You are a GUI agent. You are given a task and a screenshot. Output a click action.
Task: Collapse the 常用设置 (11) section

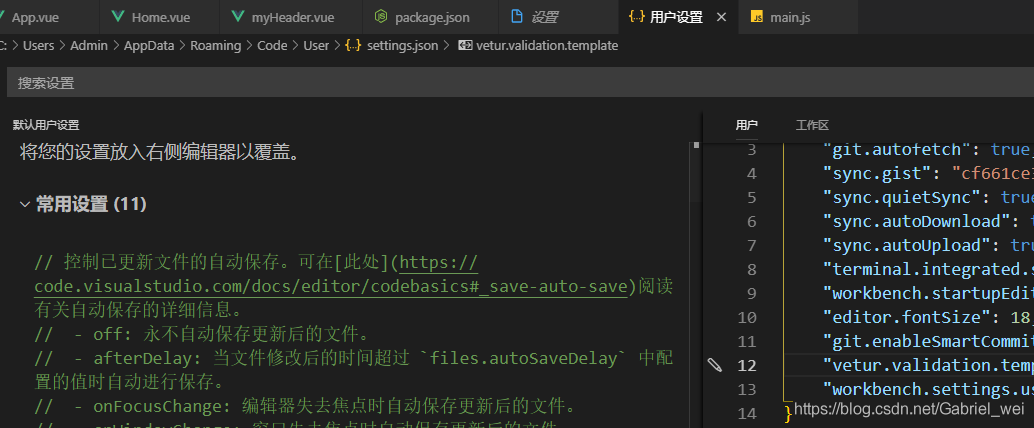tap(25, 204)
